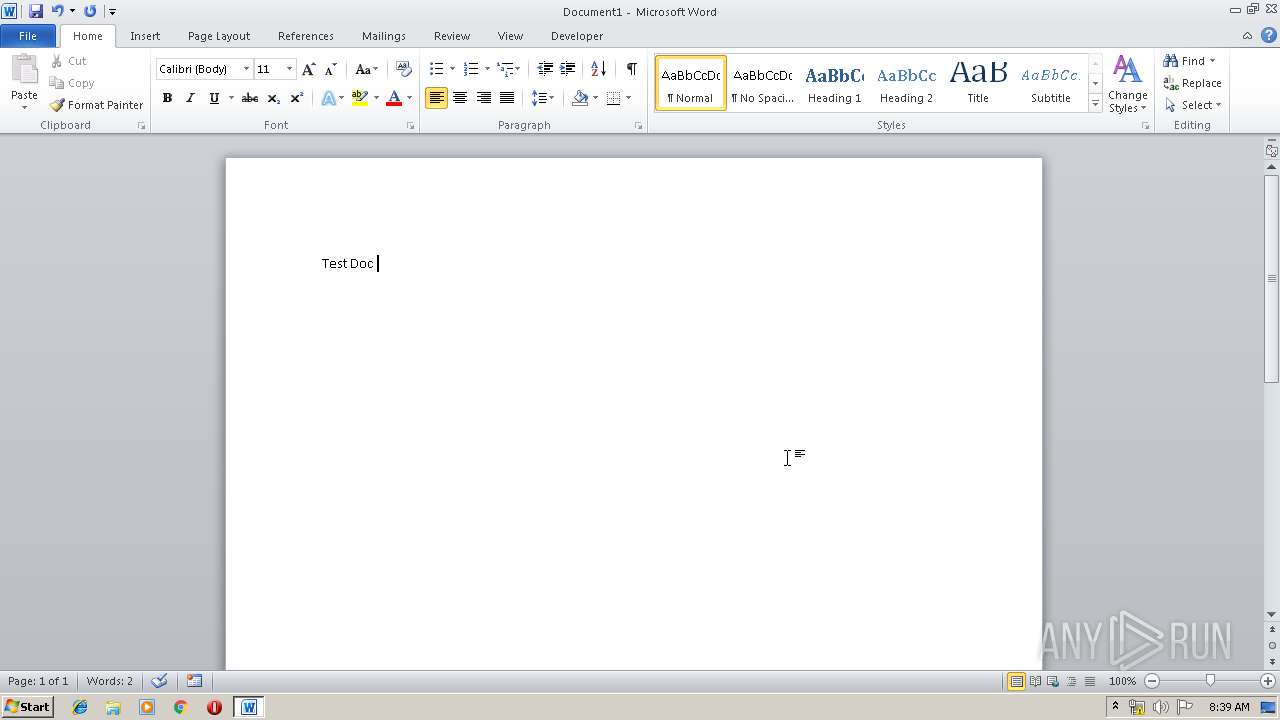Screen dimensions: 1280x720
Task: Click the Replace button
Action: point(1192,83)
